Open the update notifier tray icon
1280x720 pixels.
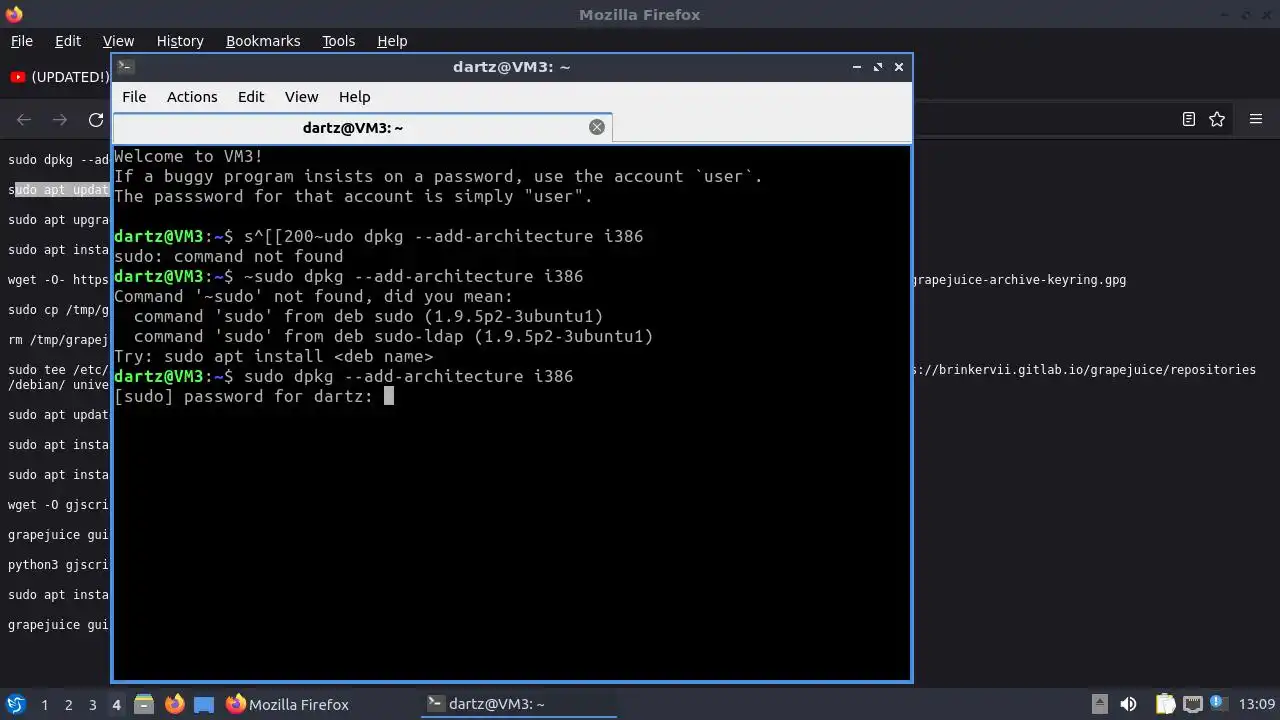(x=1218, y=703)
